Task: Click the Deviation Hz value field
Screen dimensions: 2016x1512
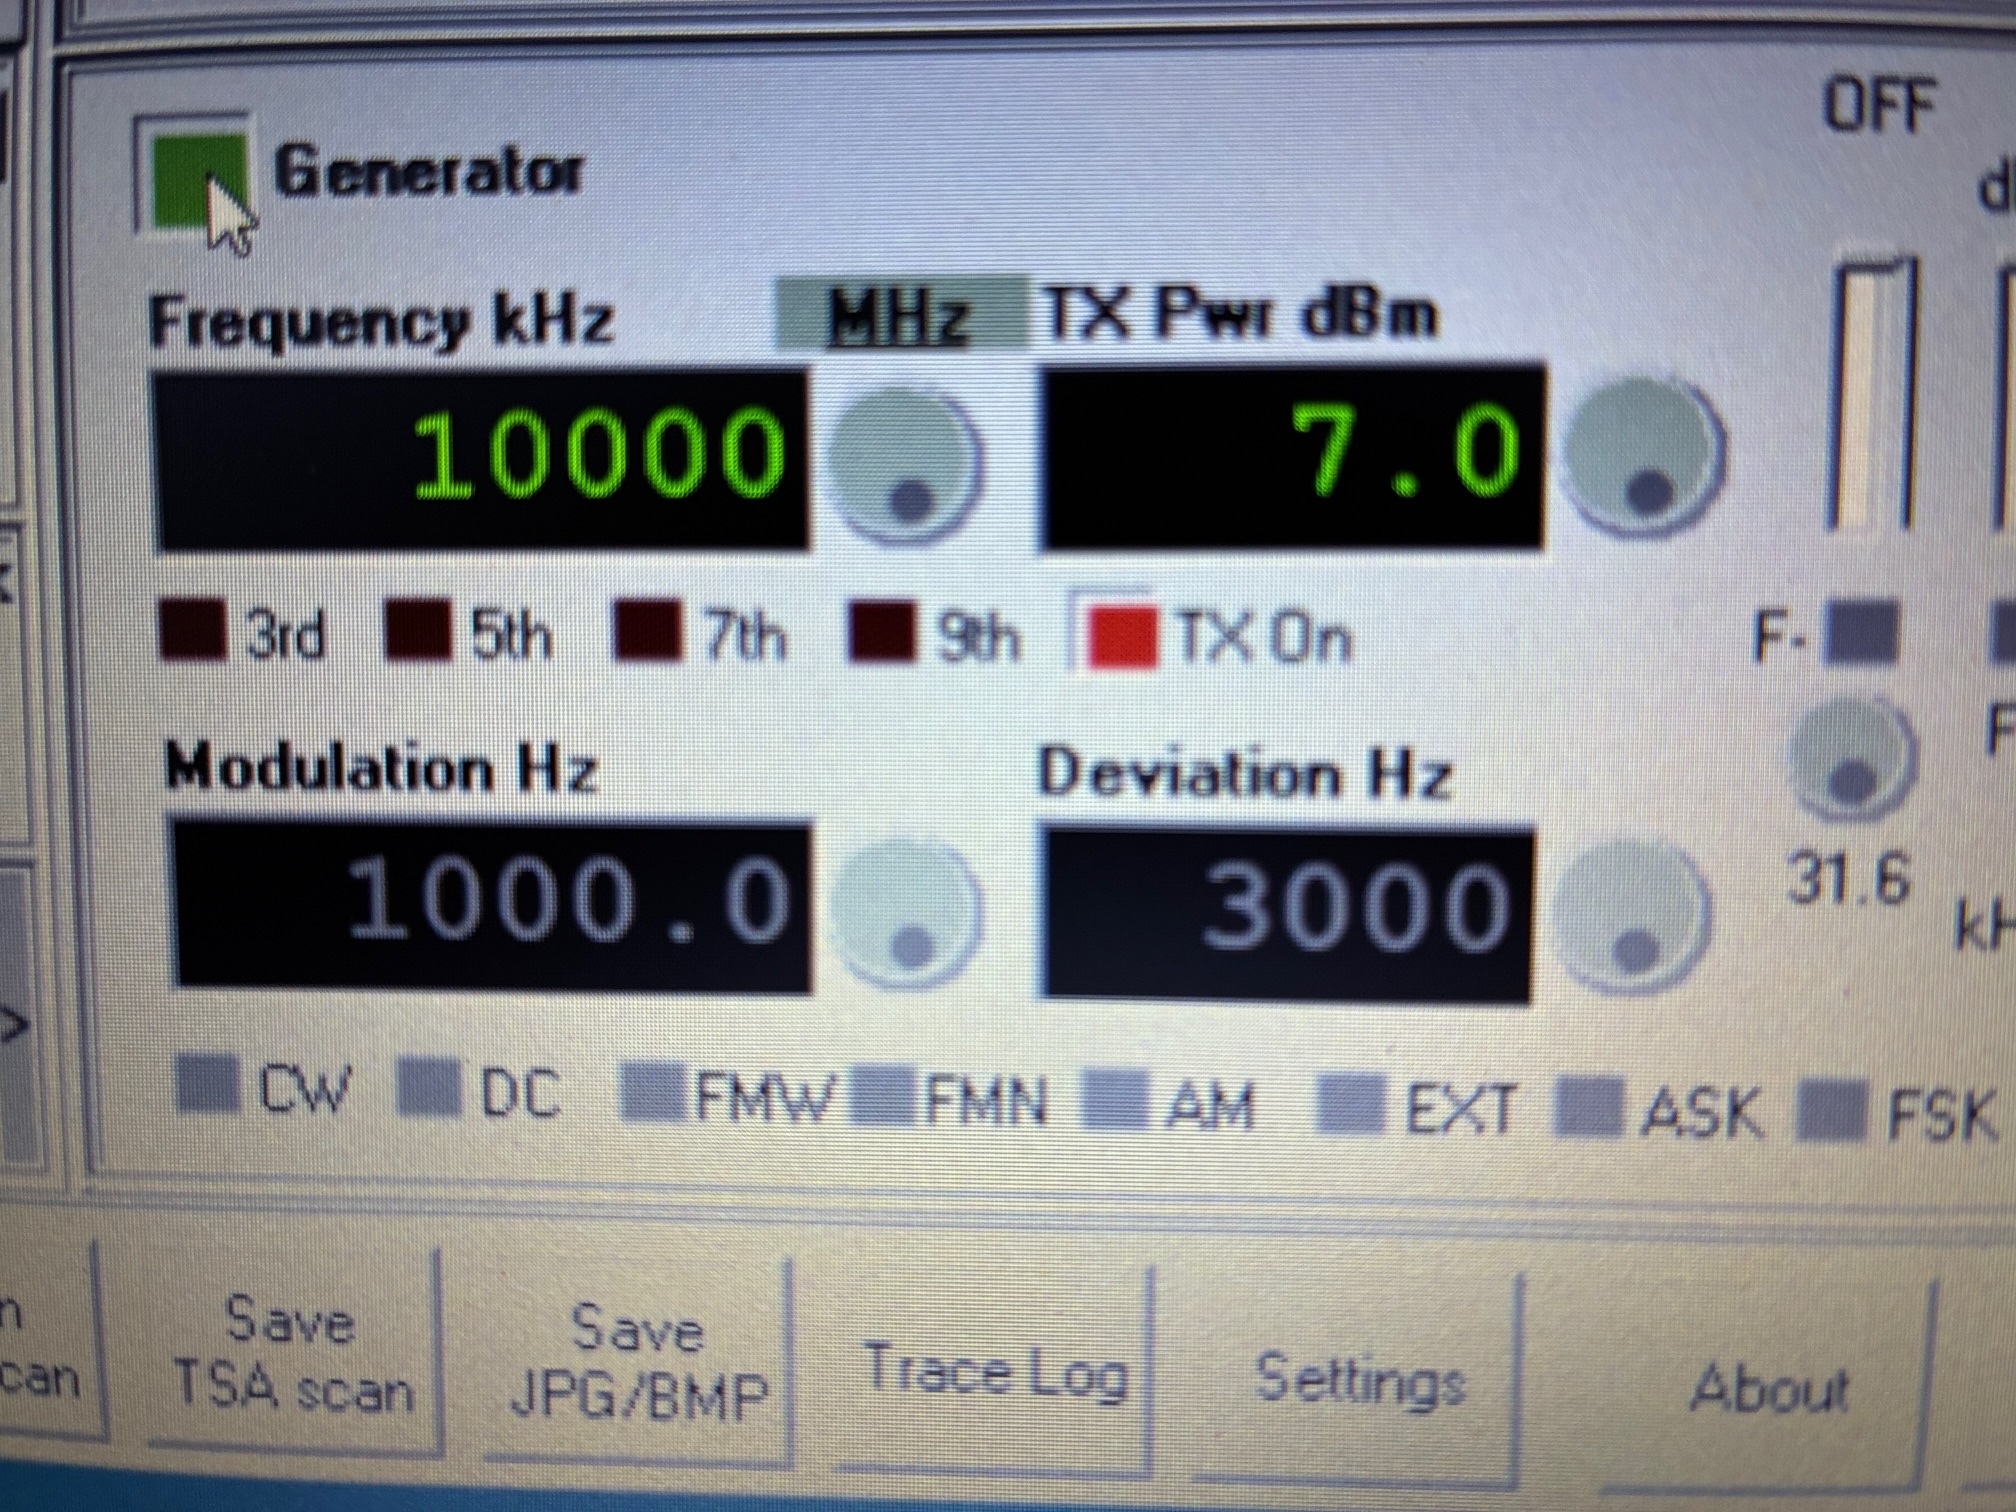Action: (1288, 912)
